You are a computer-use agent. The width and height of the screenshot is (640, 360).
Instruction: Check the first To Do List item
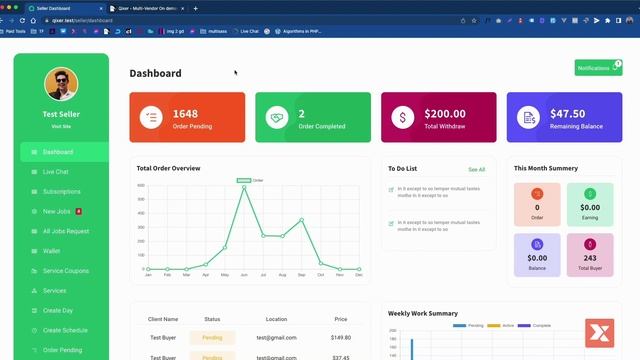pos(391,189)
